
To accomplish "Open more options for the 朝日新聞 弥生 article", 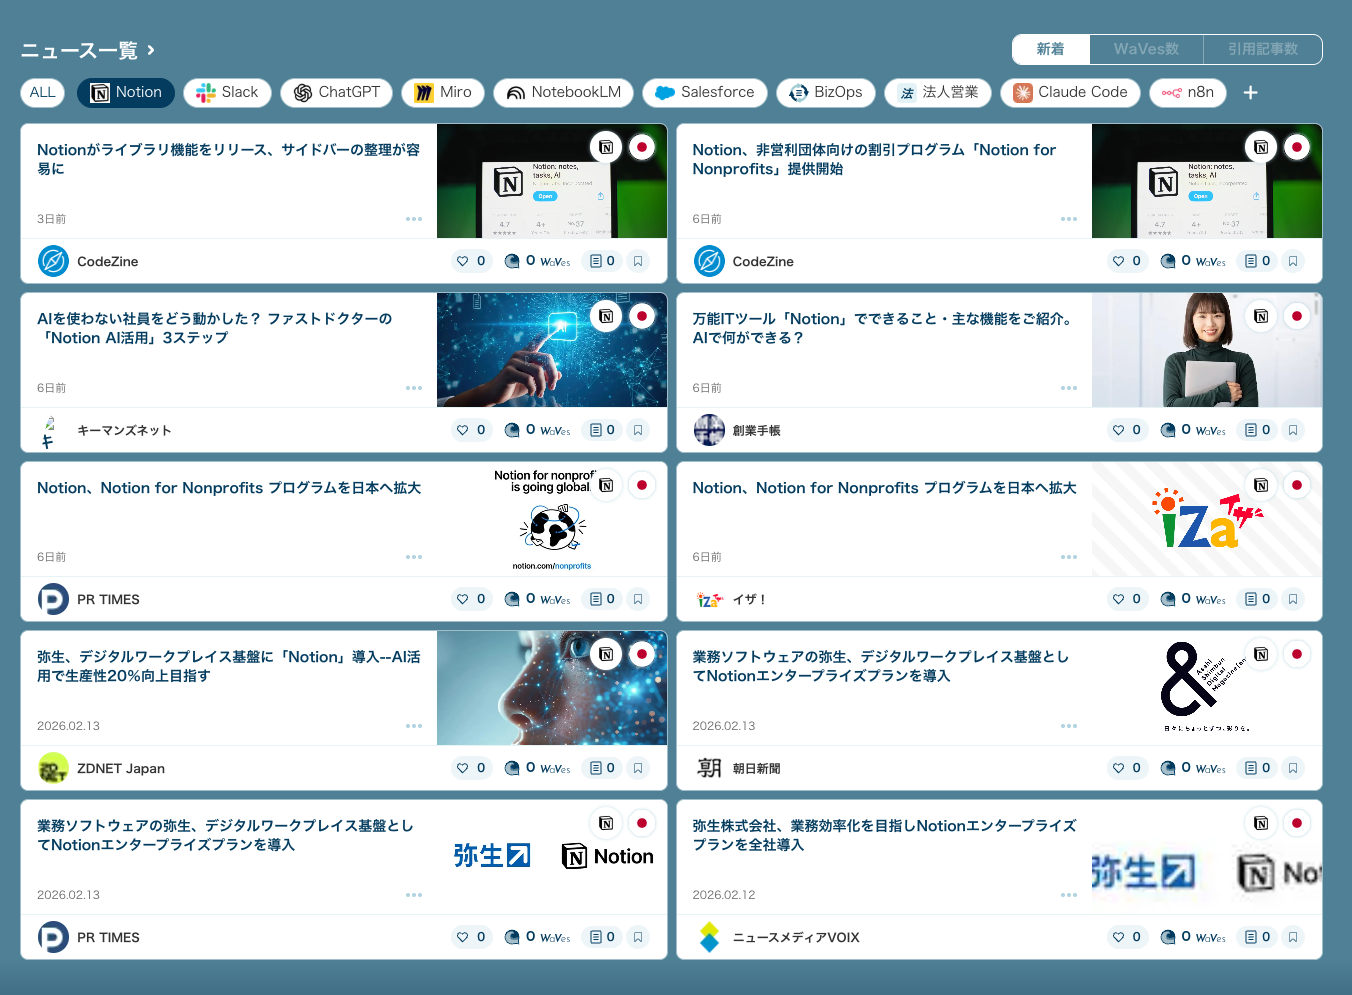I will tap(1069, 726).
